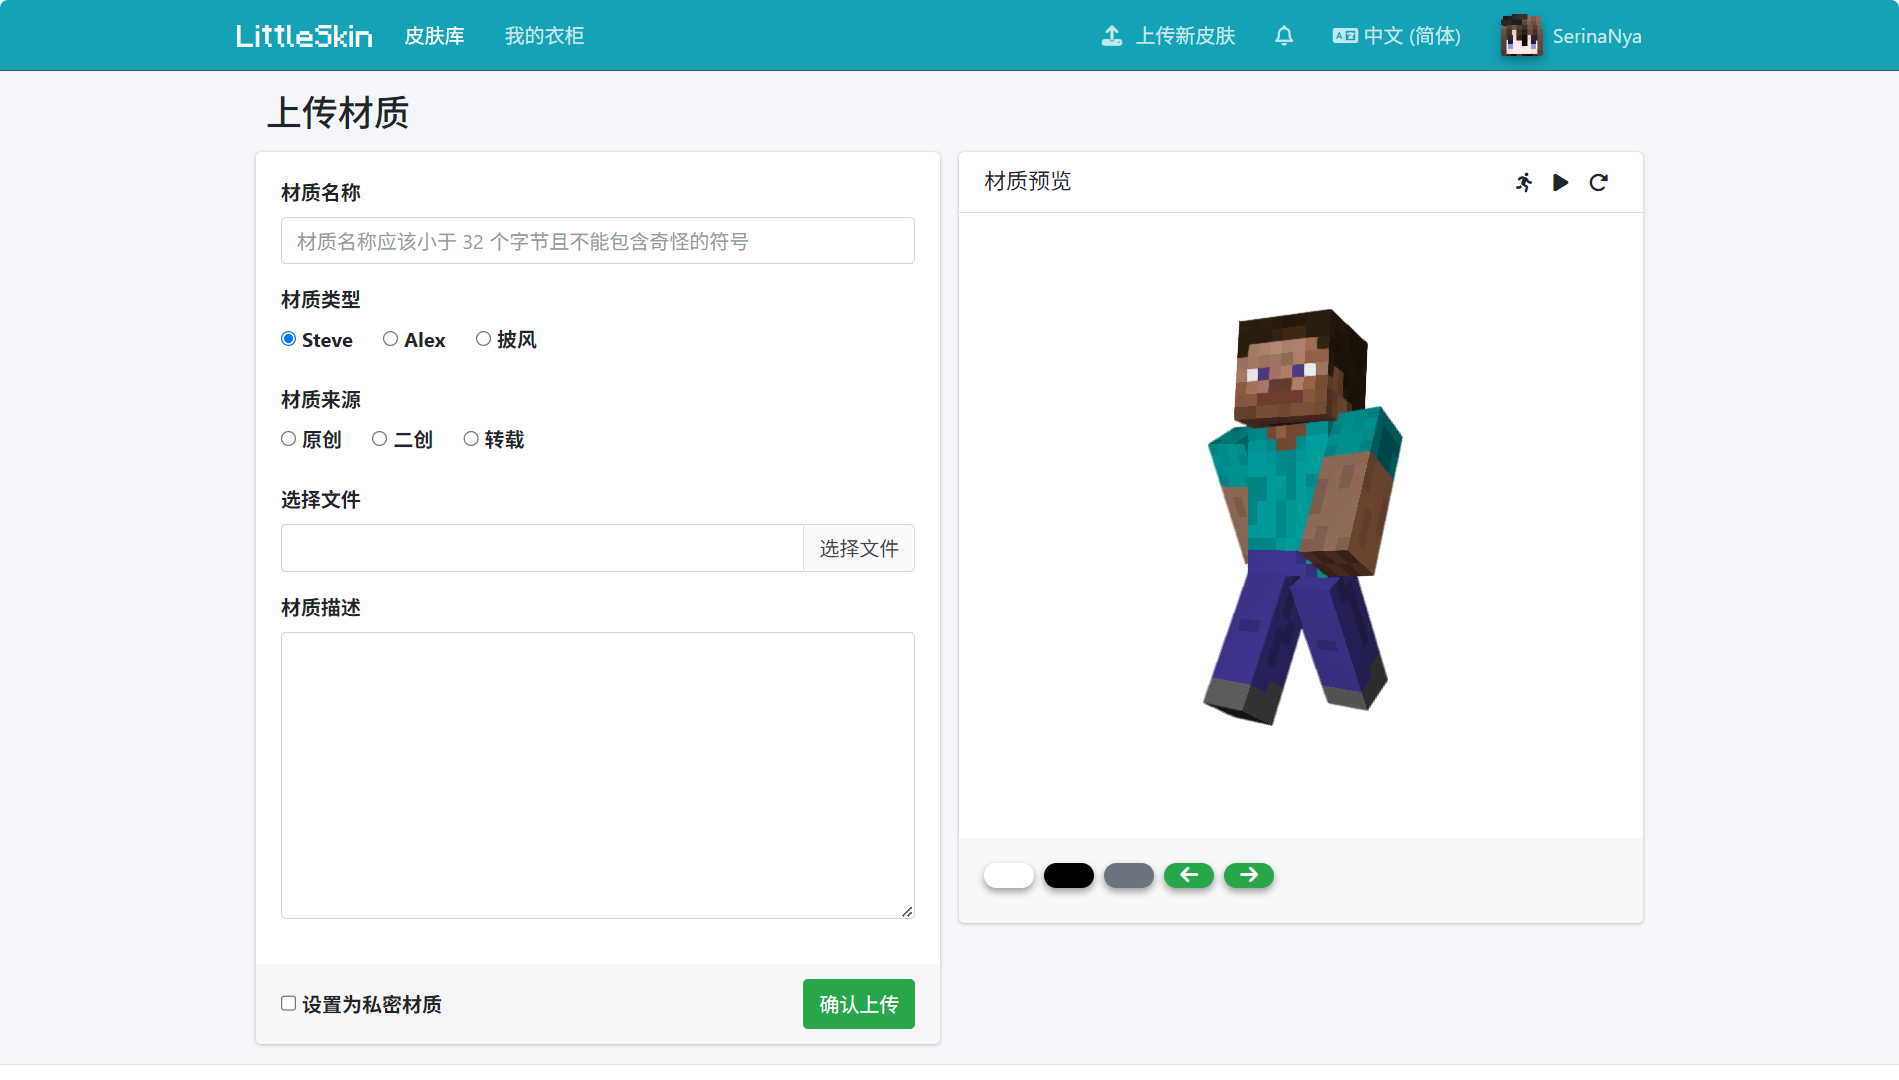Switch preview background to black
Viewport: 1899px width, 1080px height.
click(1068, 875)
